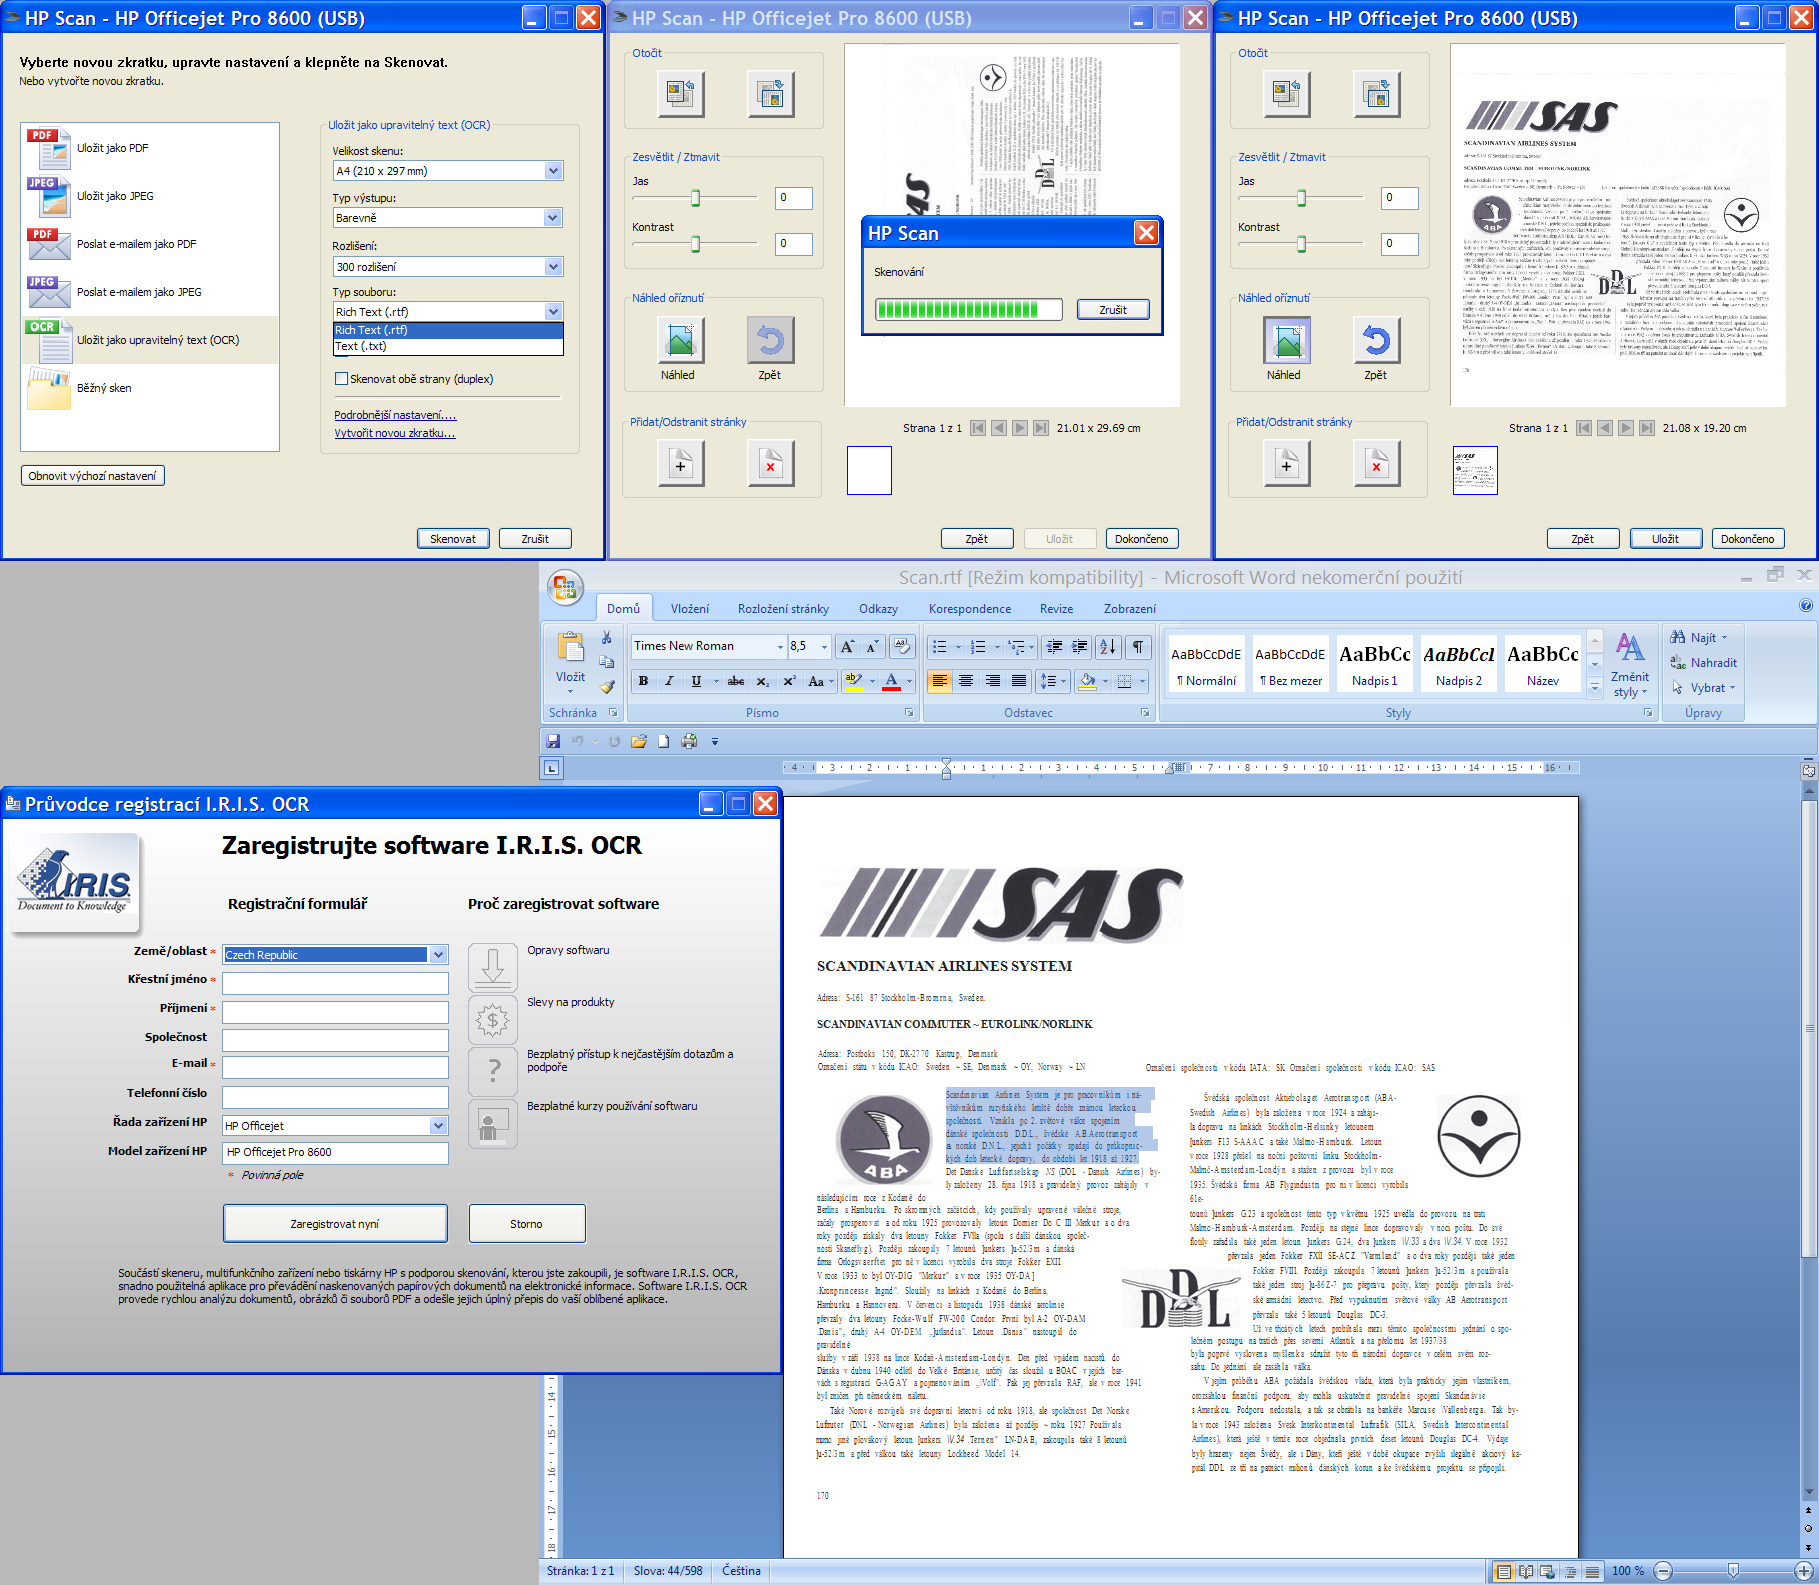This screenshot has width=1819, height=1585.
Task: Click Obnovit výchozí nastavení button
Action: click(93, 476)
